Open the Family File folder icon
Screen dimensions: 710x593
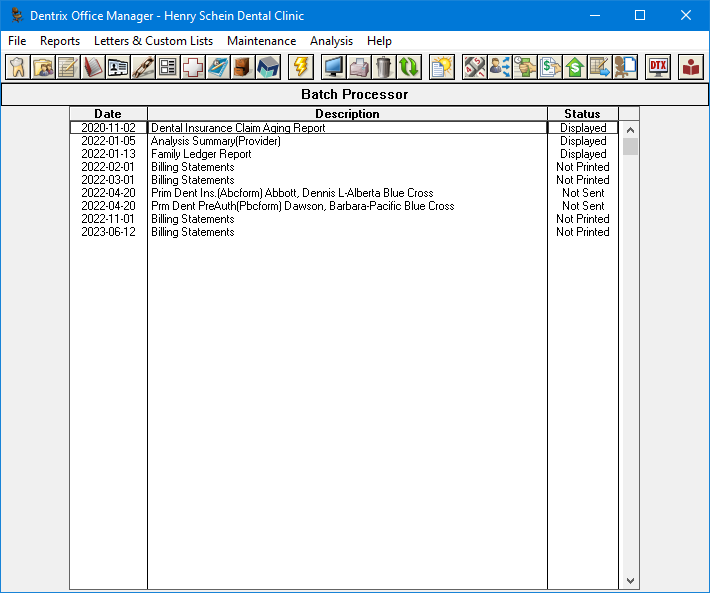coord(43,67)
